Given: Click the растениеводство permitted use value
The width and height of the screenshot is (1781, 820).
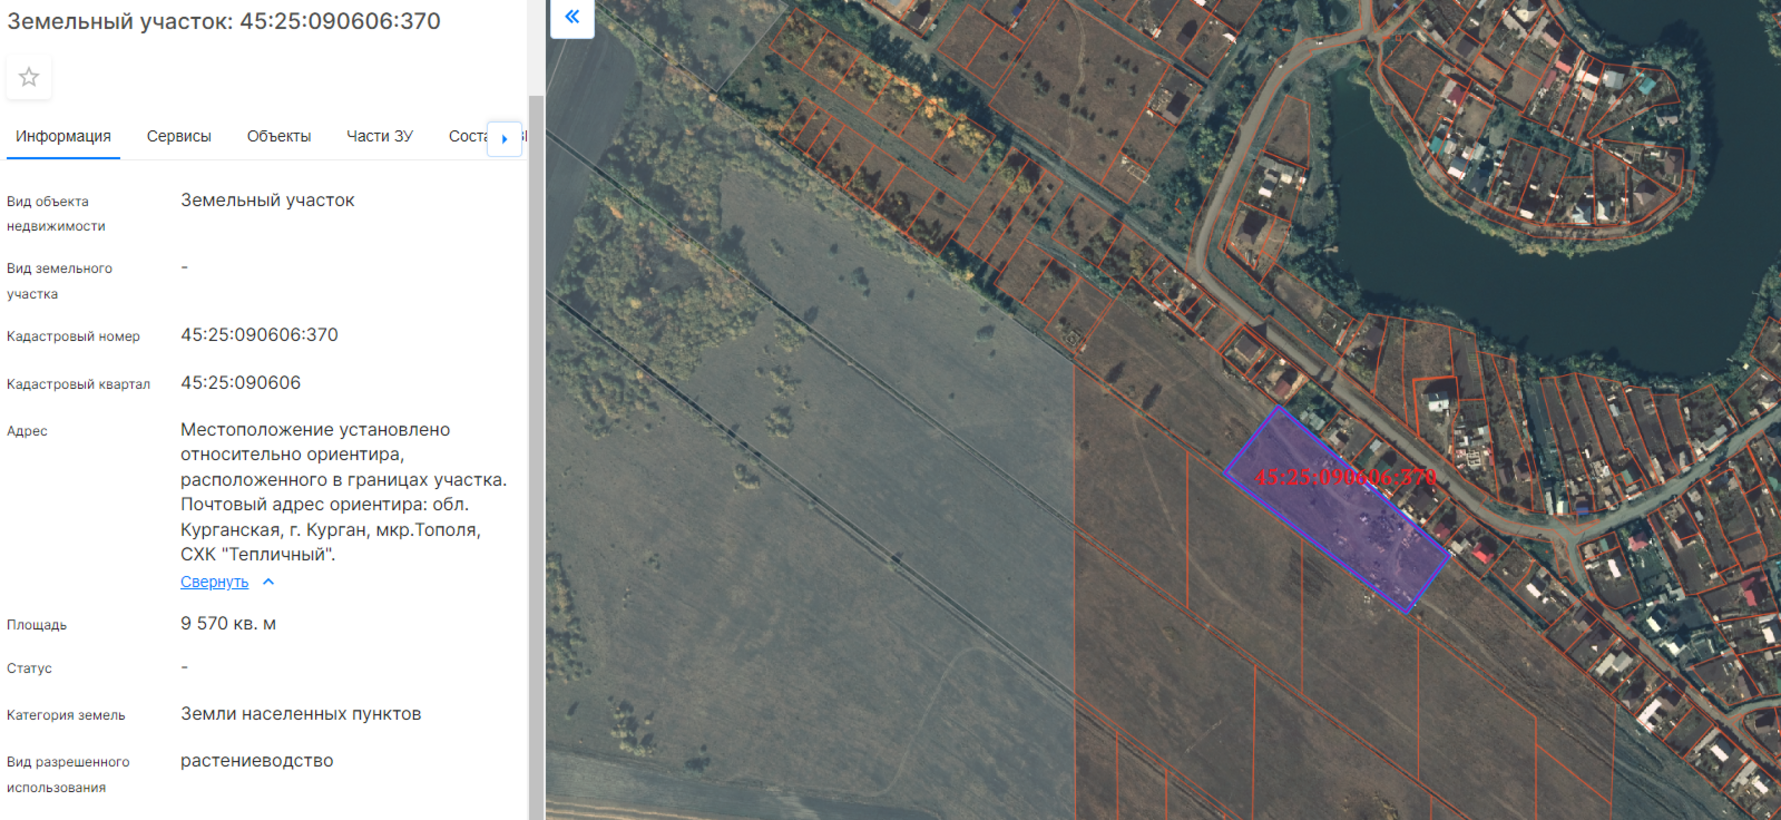Looking at the screenshot, I should 257,761.
